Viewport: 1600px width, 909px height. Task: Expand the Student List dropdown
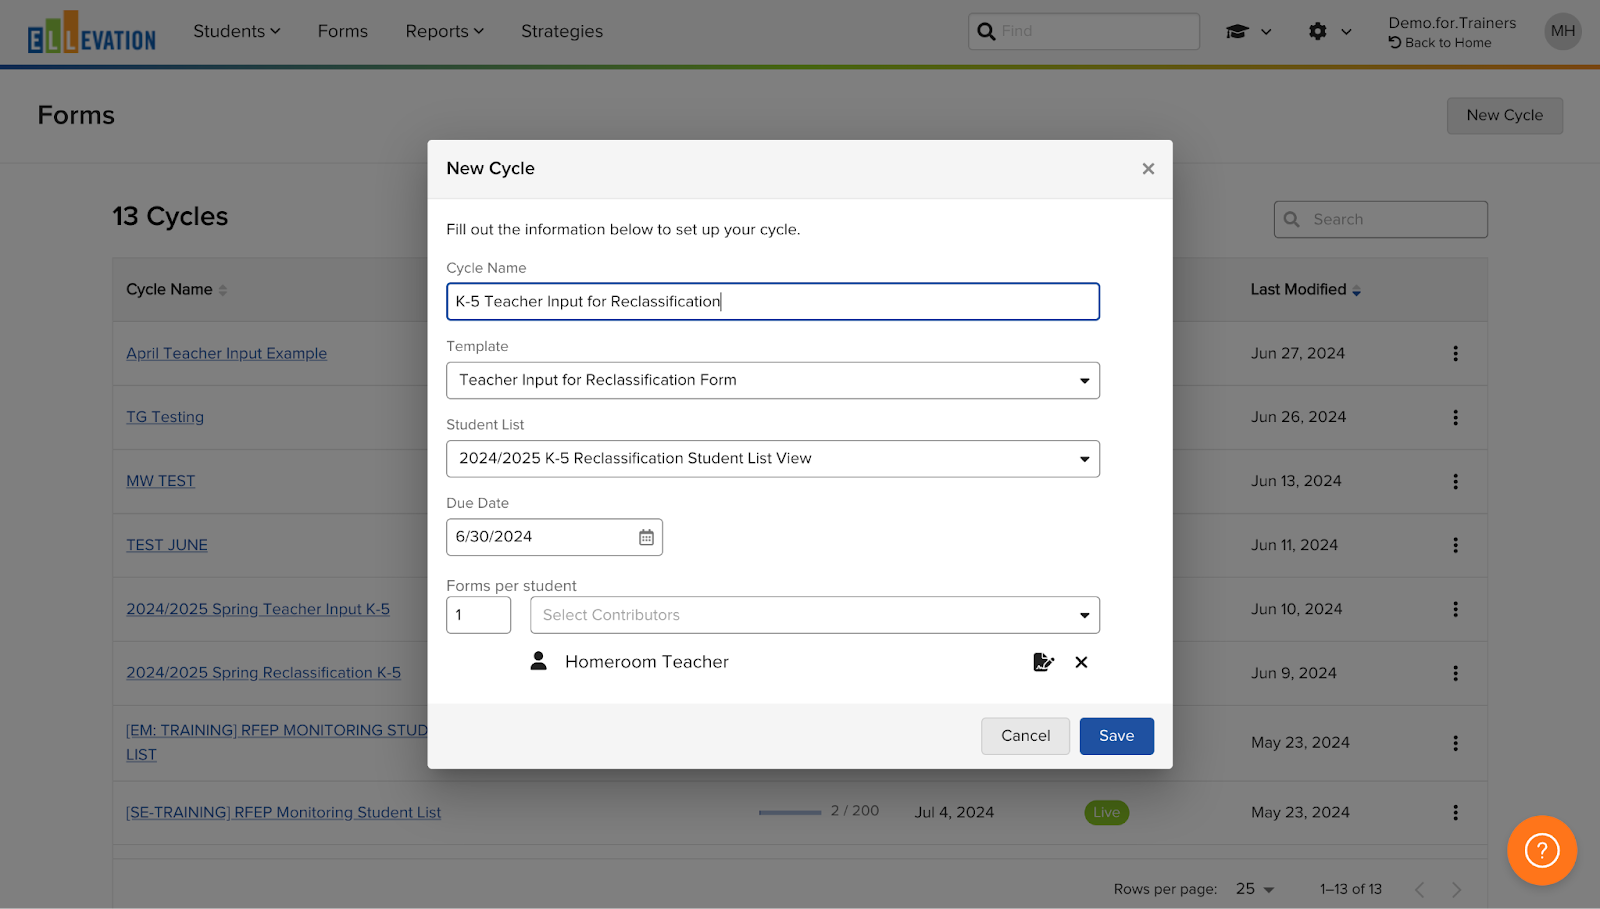click(773, 459)
